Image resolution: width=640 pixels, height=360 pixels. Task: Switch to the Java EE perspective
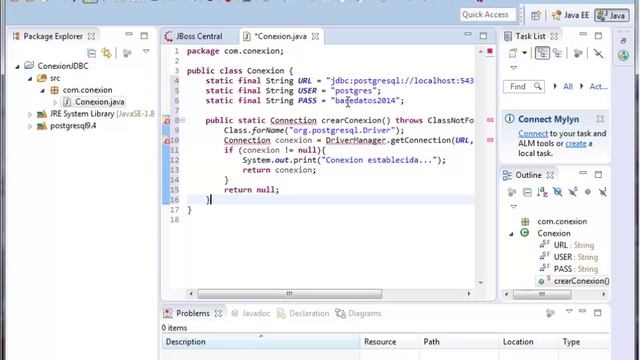570,16
